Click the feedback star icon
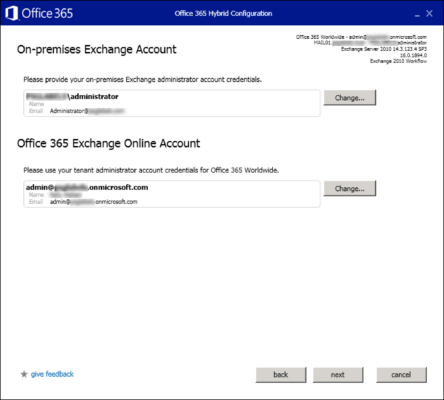The width and height of the screenshot is (444, 400). click(x=24, y=374)
